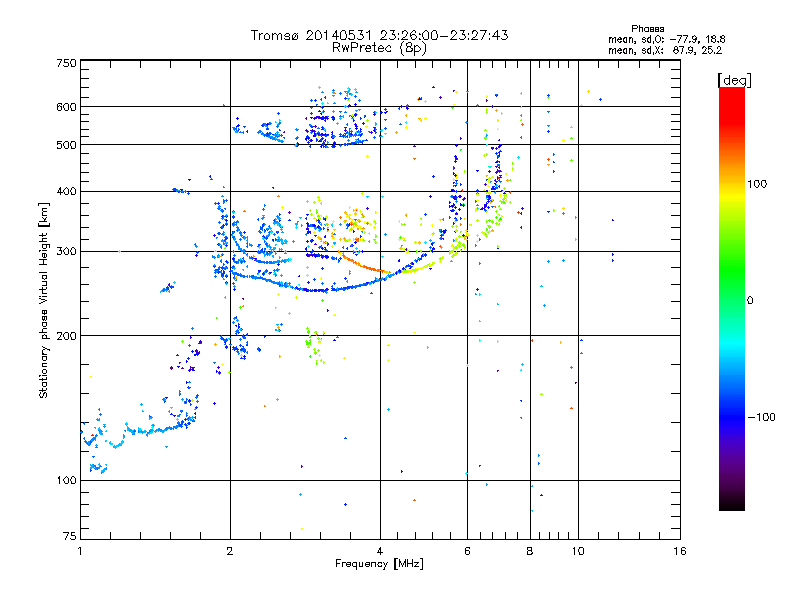Click the color bar 100 degree label

[x=757, y=184]
